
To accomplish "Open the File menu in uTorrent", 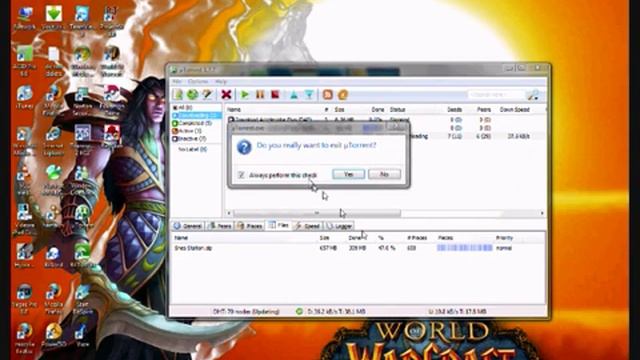I will click(x=176, y=82).
